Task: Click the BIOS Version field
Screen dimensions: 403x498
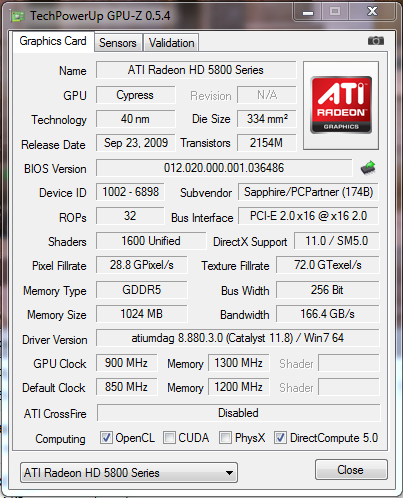Action: [224, 168]
